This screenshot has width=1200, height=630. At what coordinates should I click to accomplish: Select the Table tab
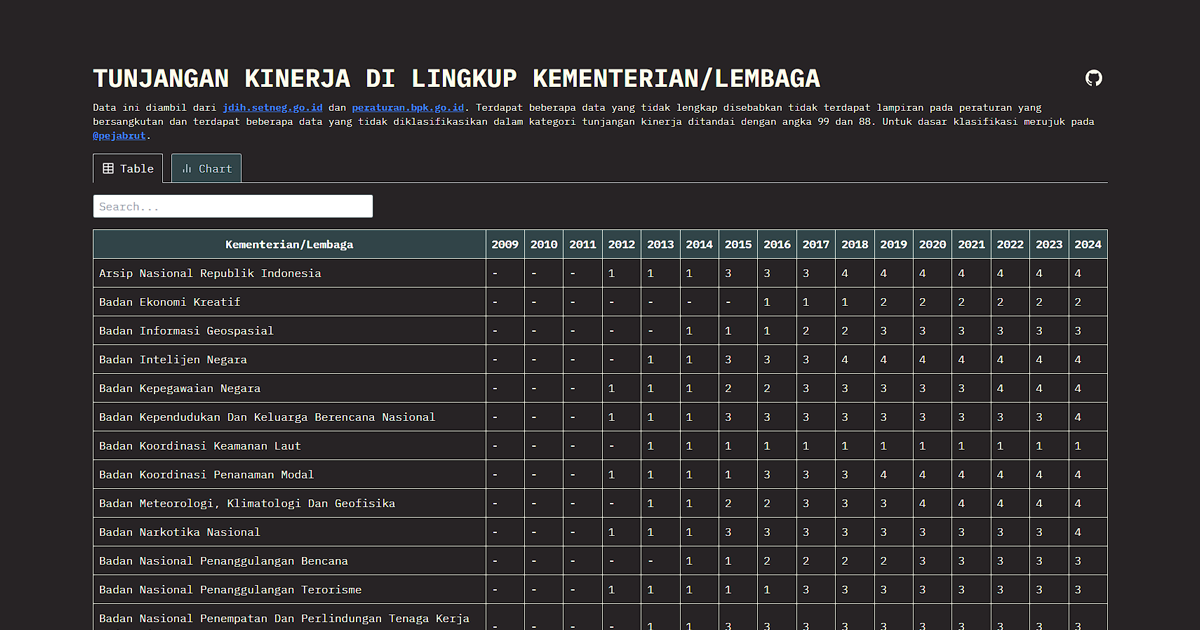128,169
